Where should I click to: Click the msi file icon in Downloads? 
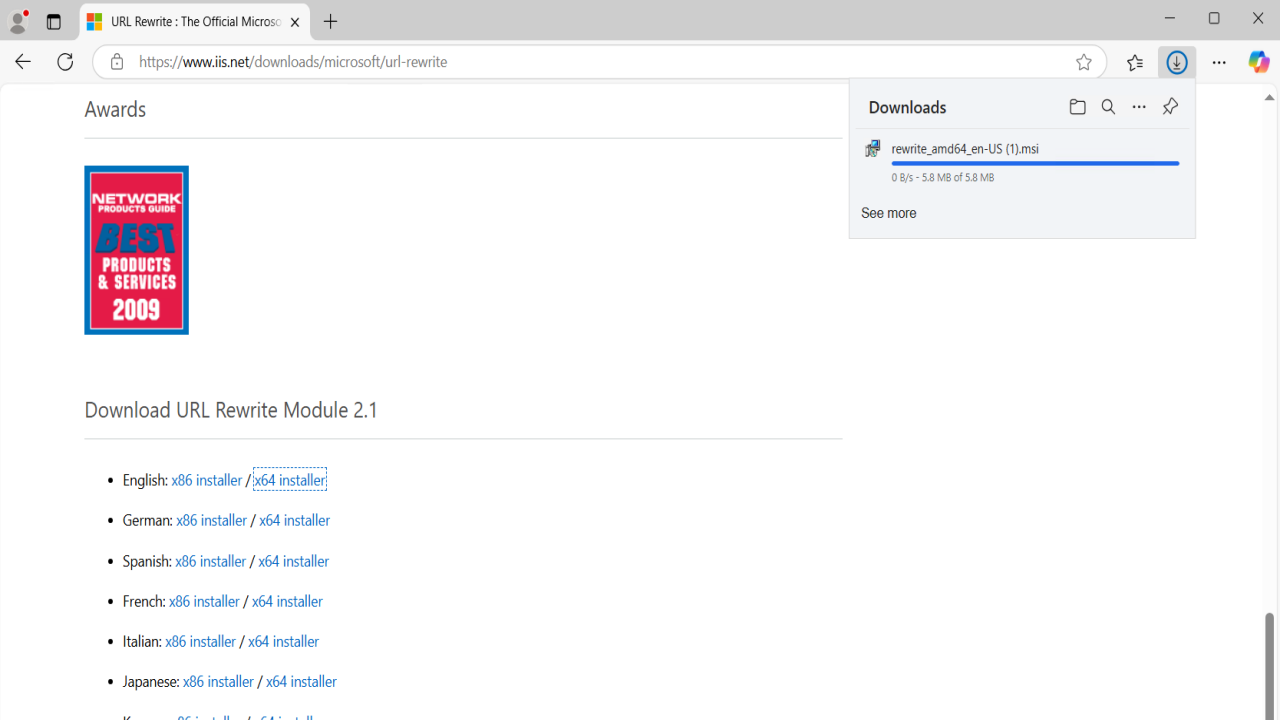pos(873,149)
